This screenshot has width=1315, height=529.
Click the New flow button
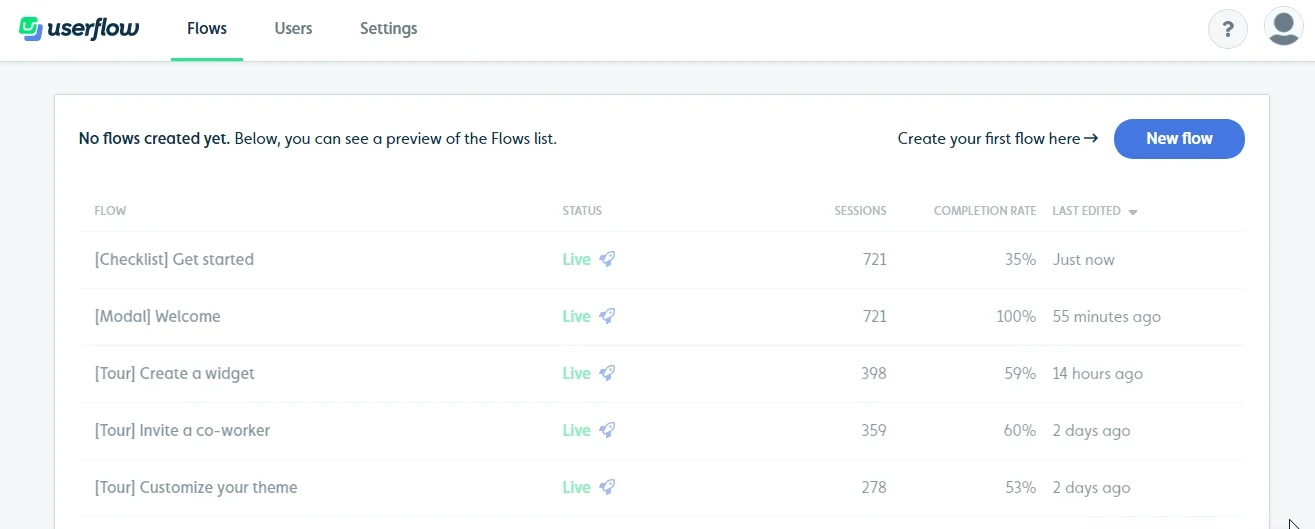tap(1179, 139)
